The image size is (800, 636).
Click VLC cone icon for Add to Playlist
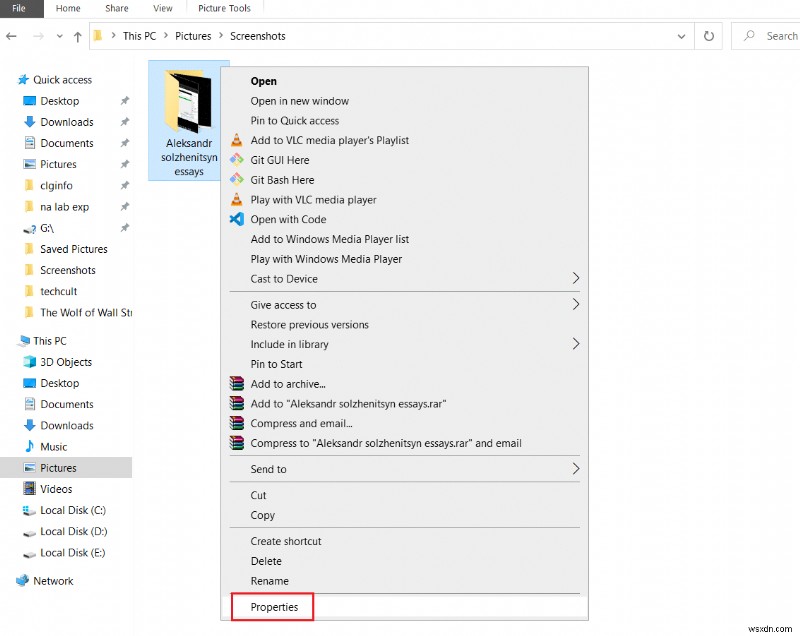point(237,140)
